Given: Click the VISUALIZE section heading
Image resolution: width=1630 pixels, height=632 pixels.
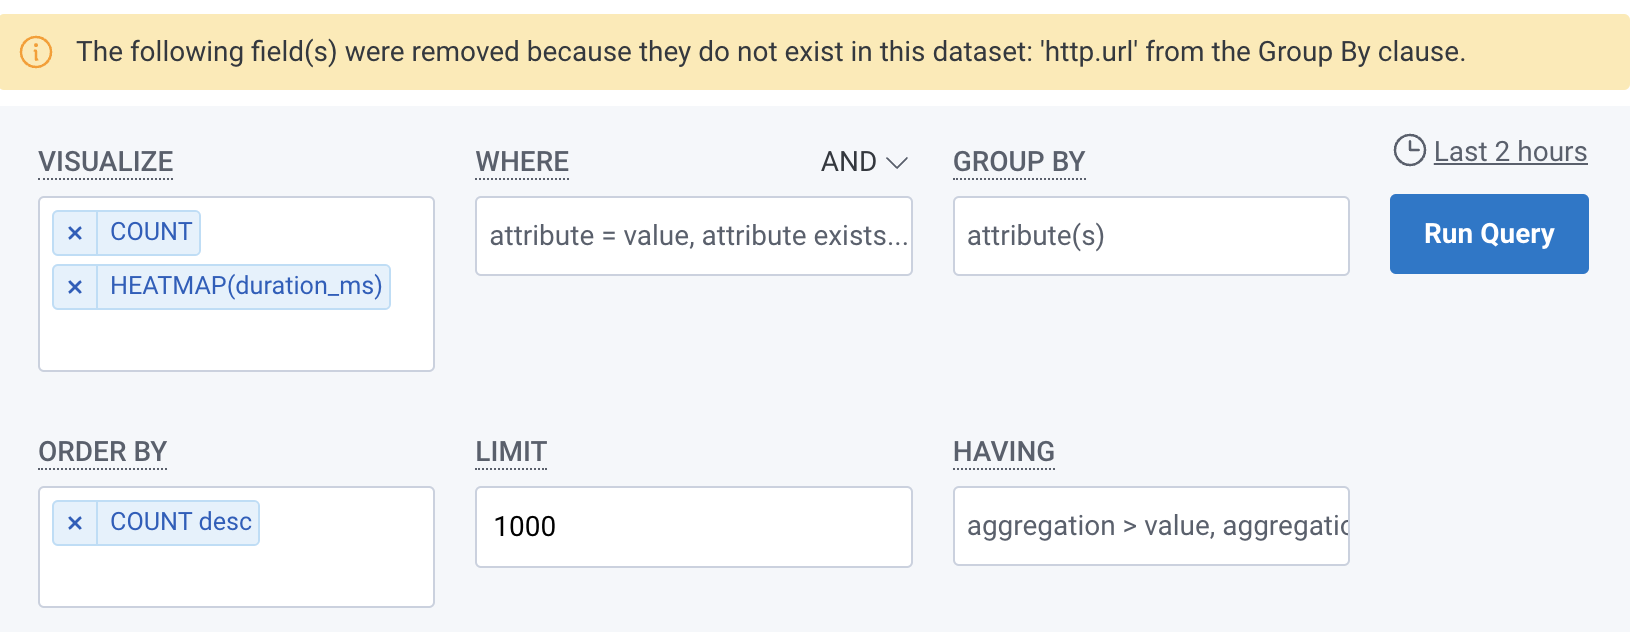Looking at the screenshot, I should tap(105, 161).
